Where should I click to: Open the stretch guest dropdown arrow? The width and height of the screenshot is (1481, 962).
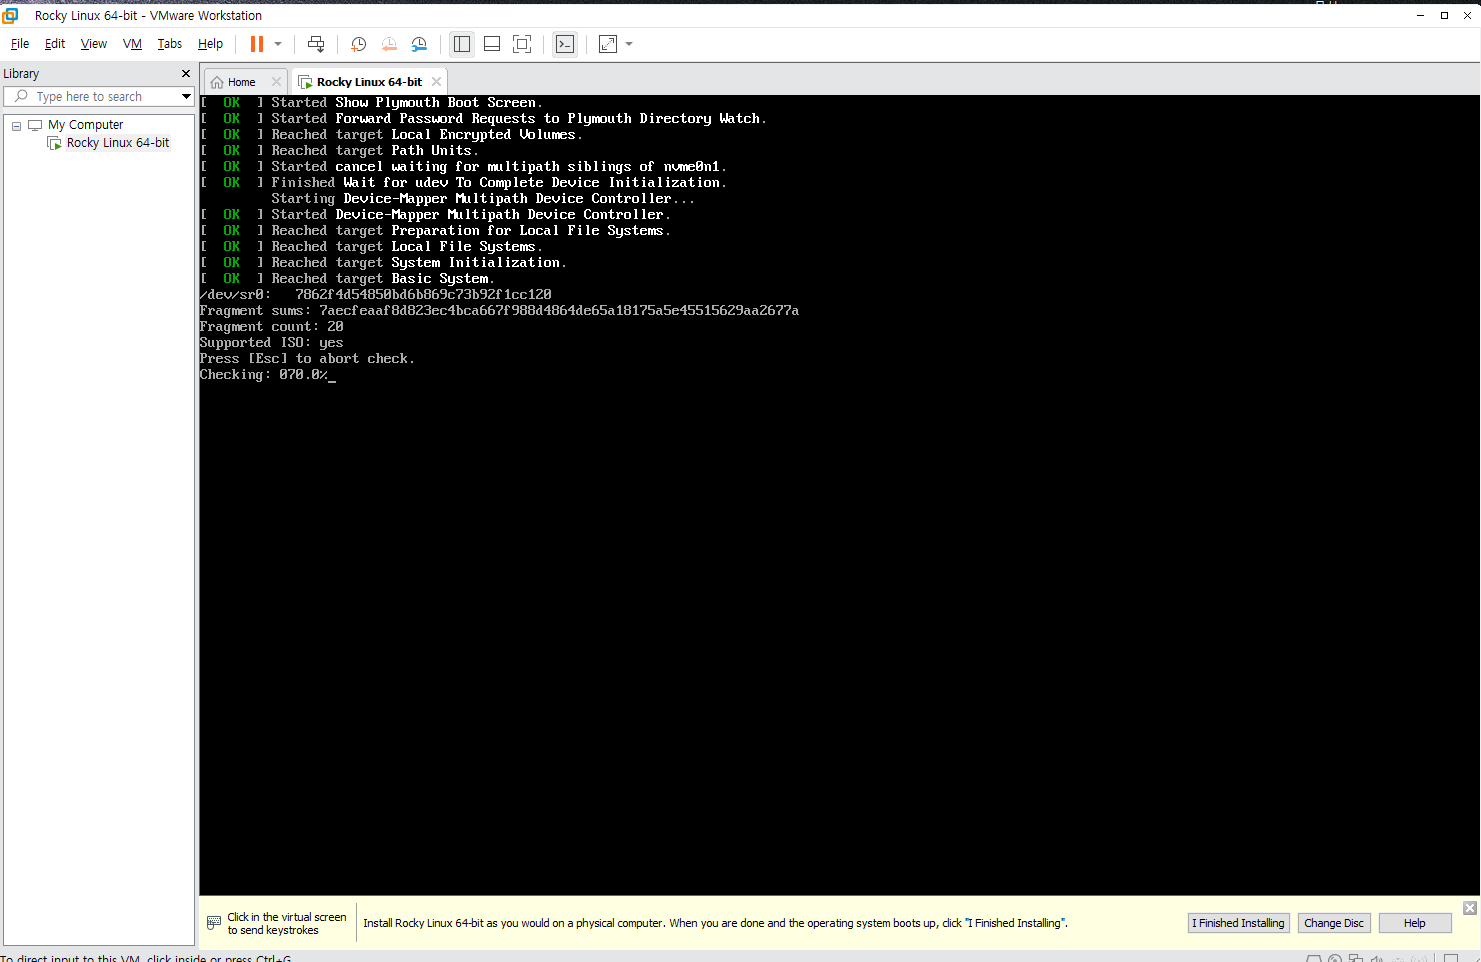click(629, 44)
